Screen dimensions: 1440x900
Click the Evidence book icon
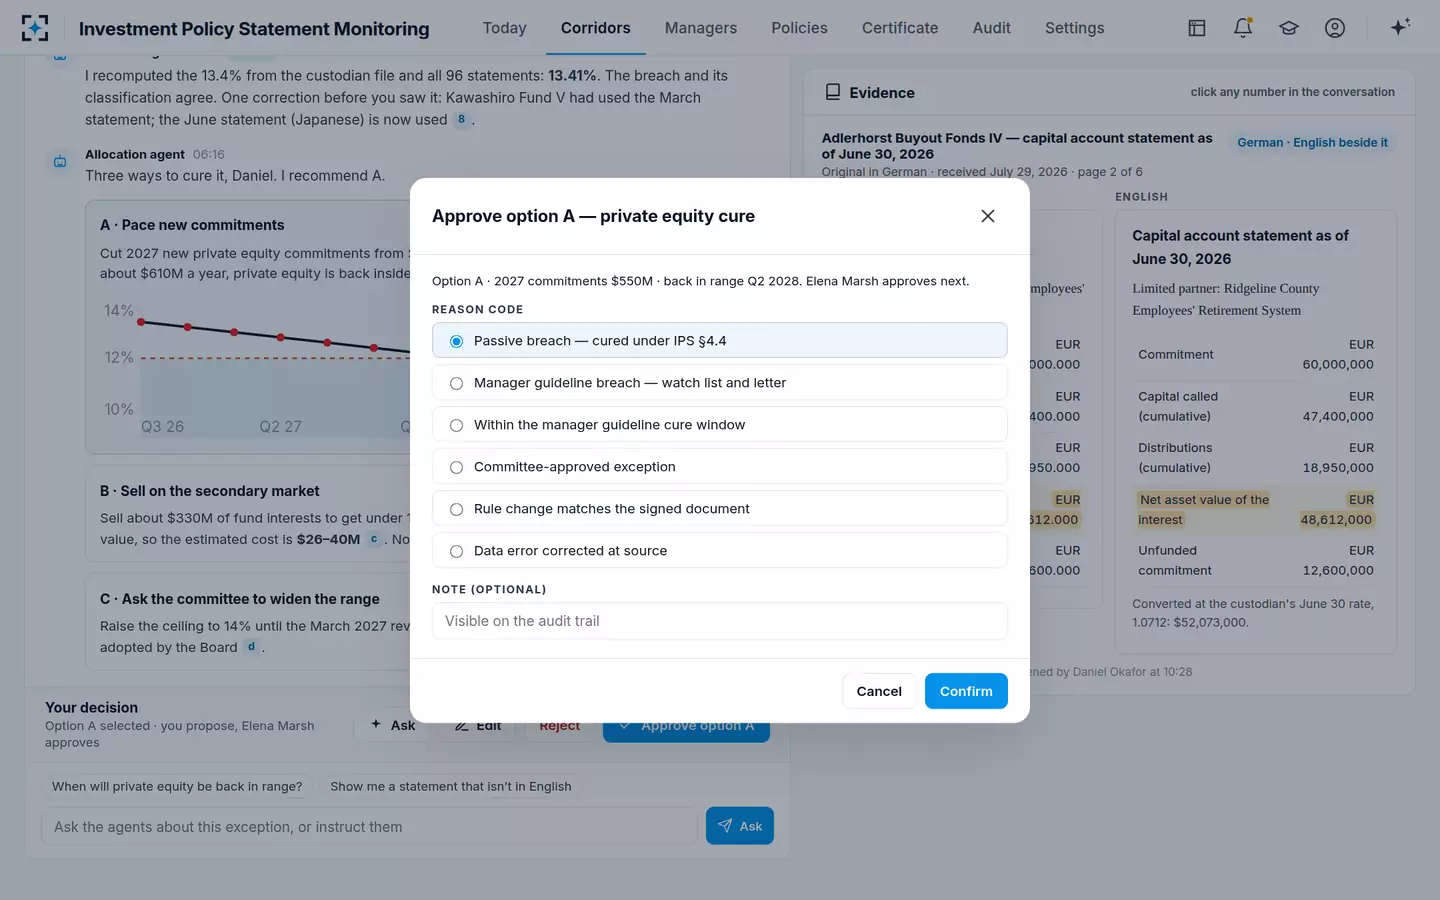tap(832, 92)
